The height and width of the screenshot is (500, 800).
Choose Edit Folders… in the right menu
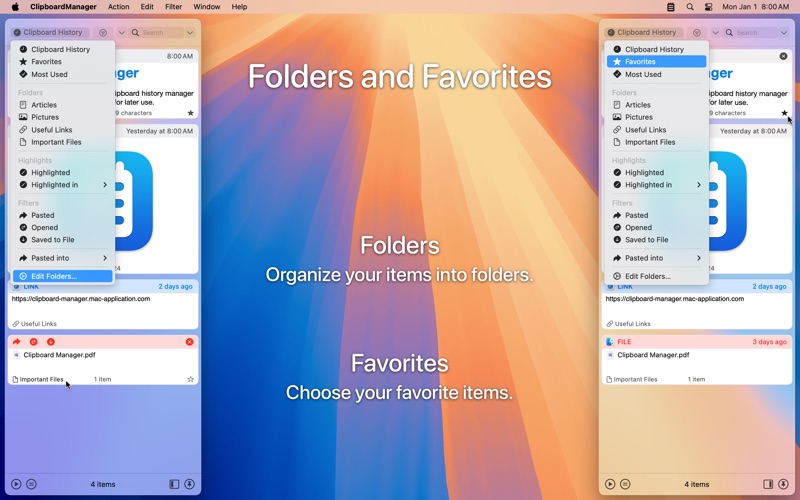[657, 276]
